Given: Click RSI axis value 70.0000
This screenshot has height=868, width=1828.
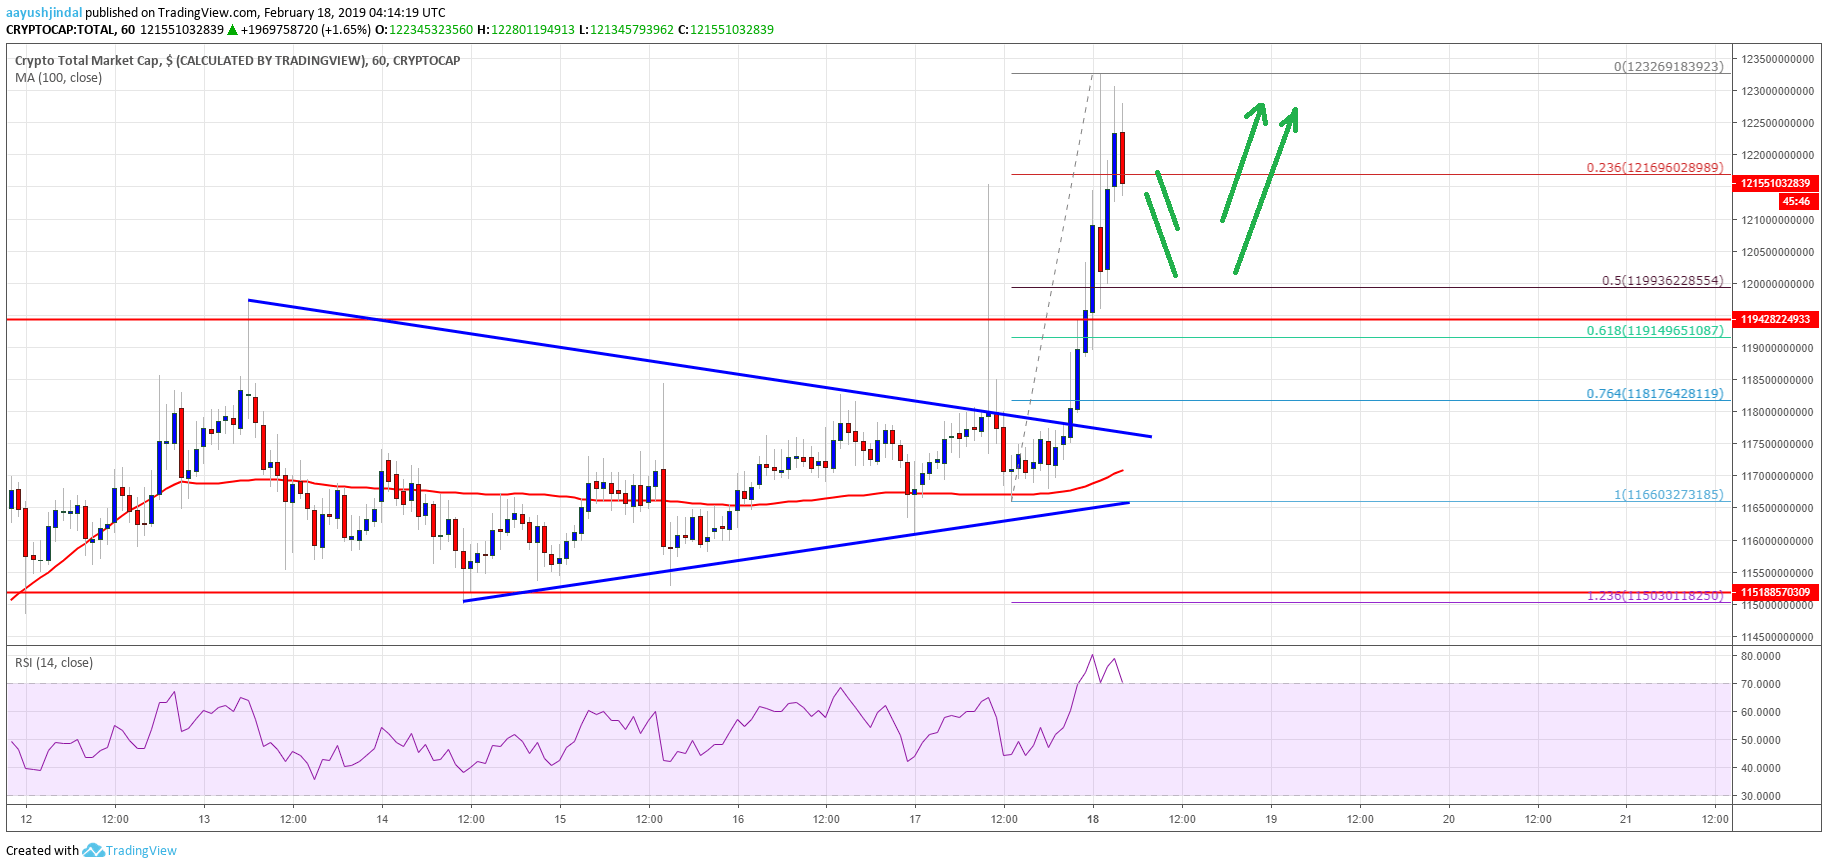Looking at the screenshot, I should click(1761, 684).
